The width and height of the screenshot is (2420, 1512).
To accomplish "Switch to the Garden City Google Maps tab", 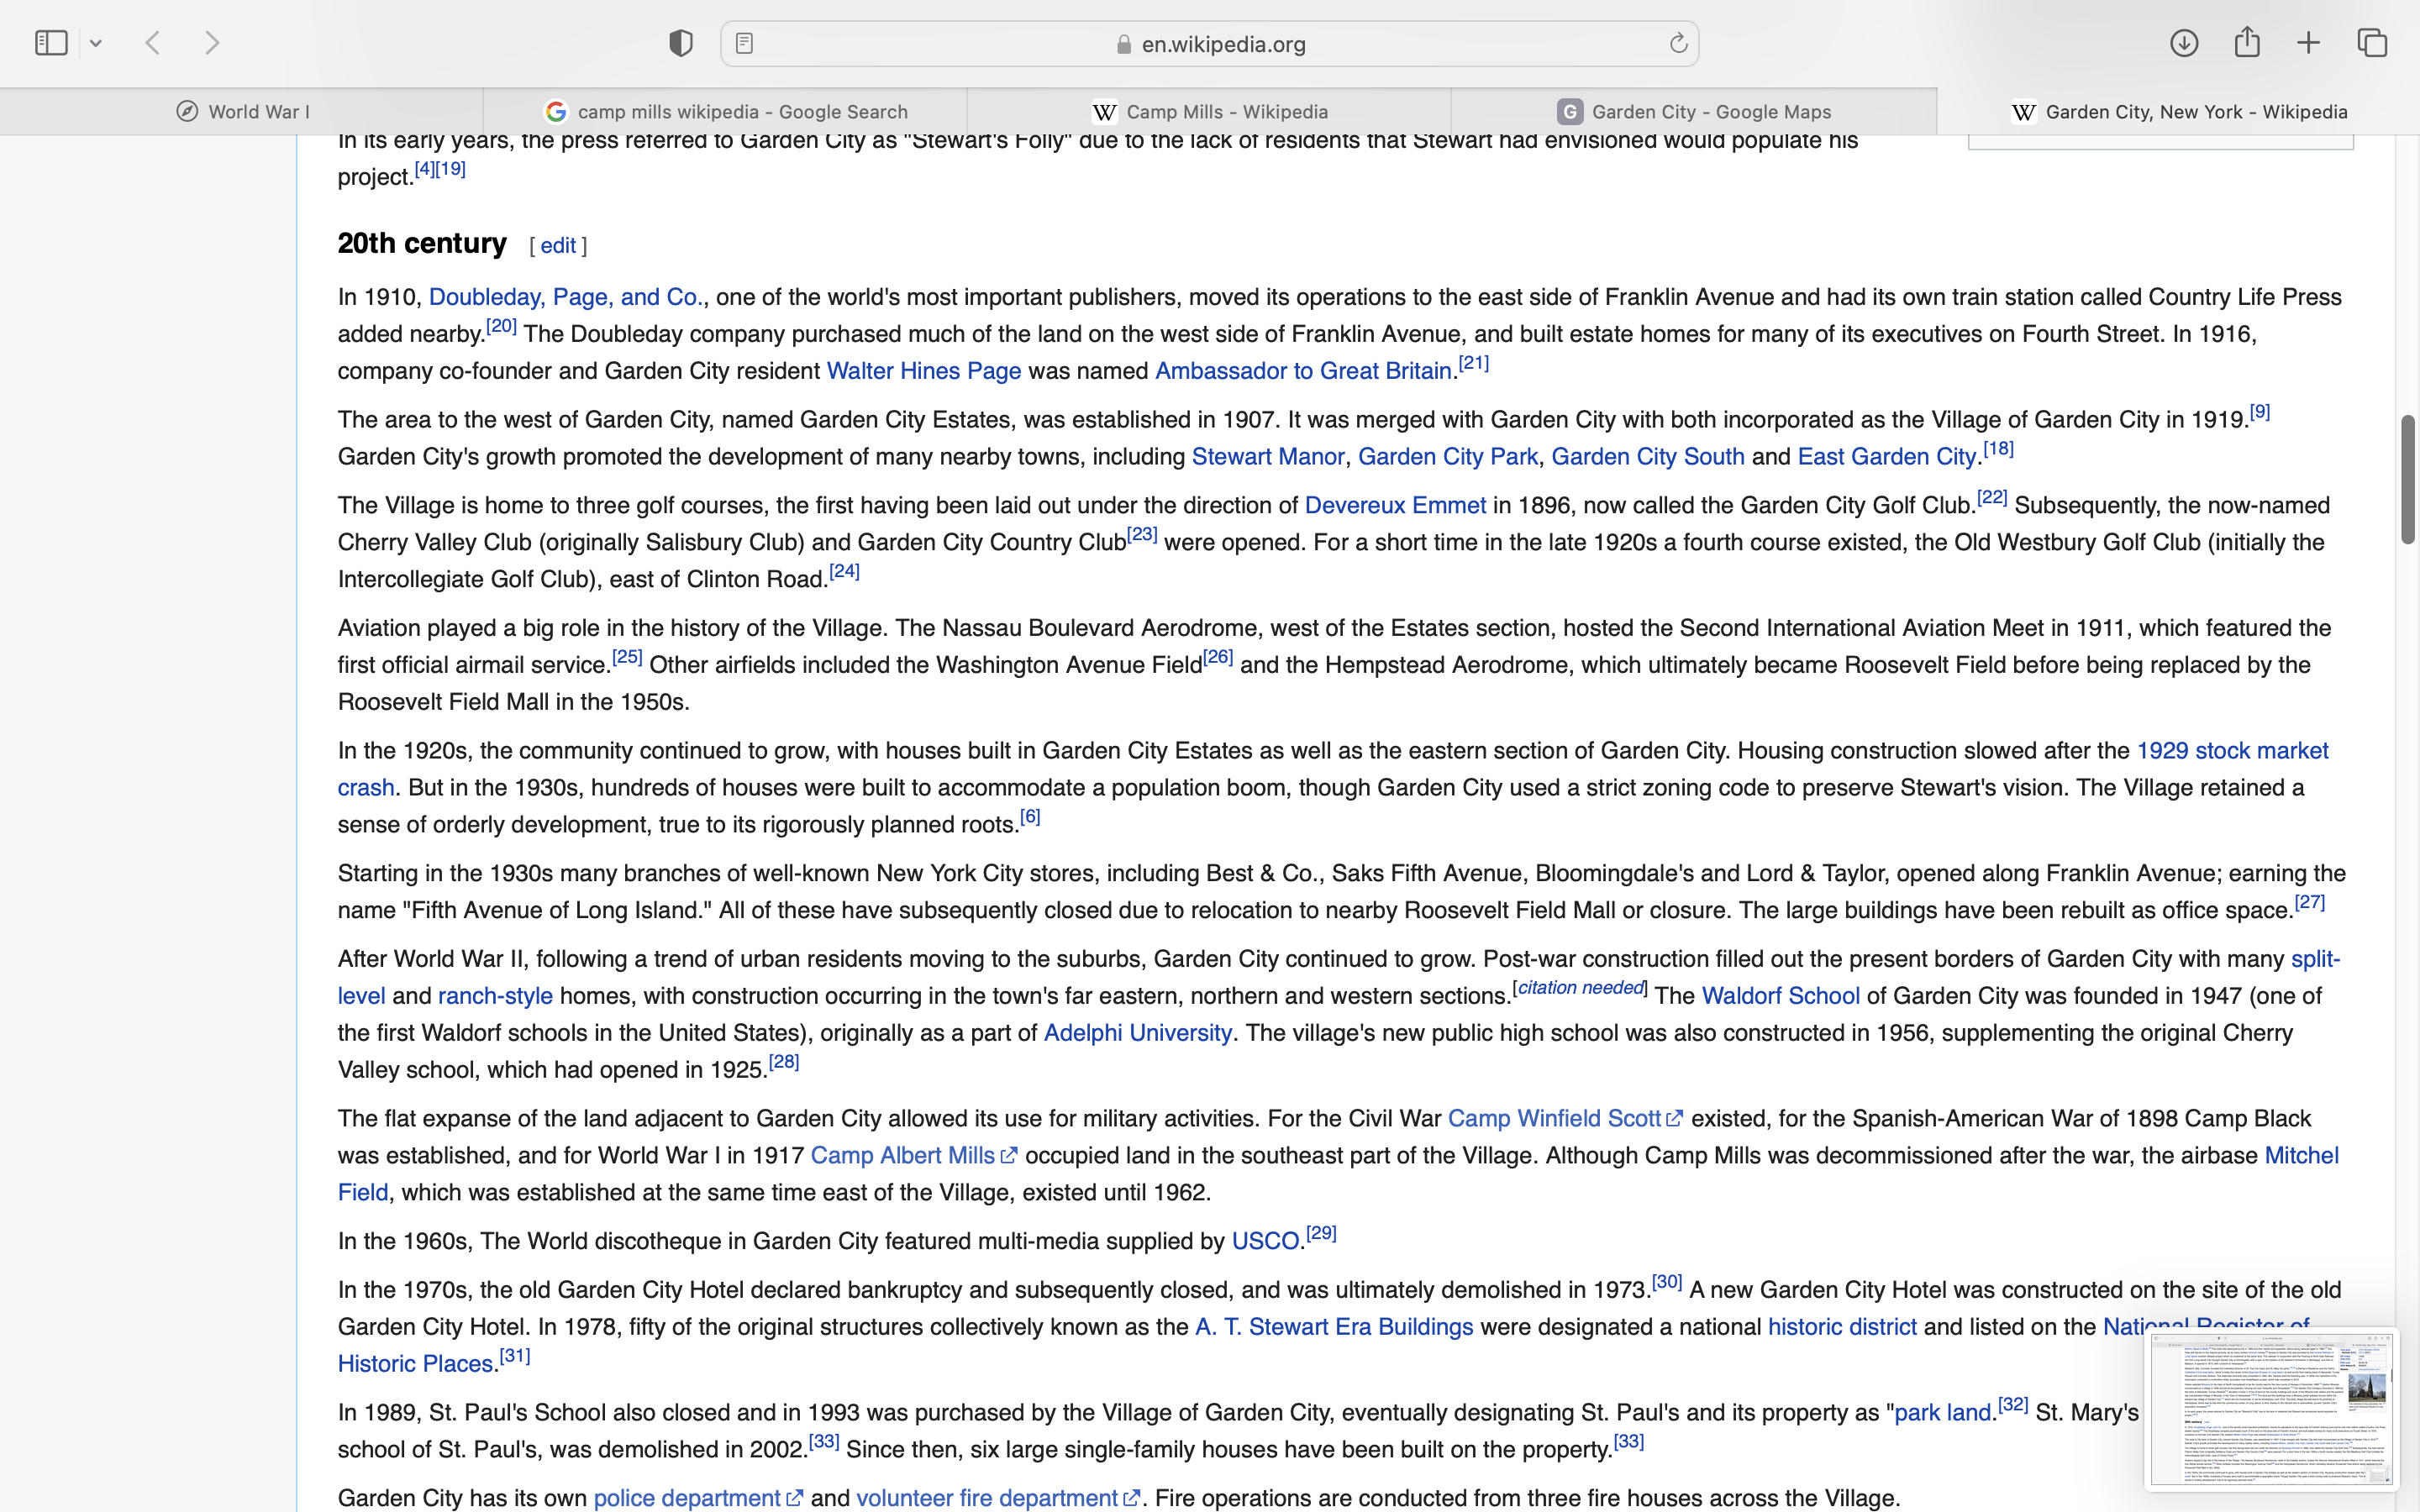I will [x=1694, y=111].
